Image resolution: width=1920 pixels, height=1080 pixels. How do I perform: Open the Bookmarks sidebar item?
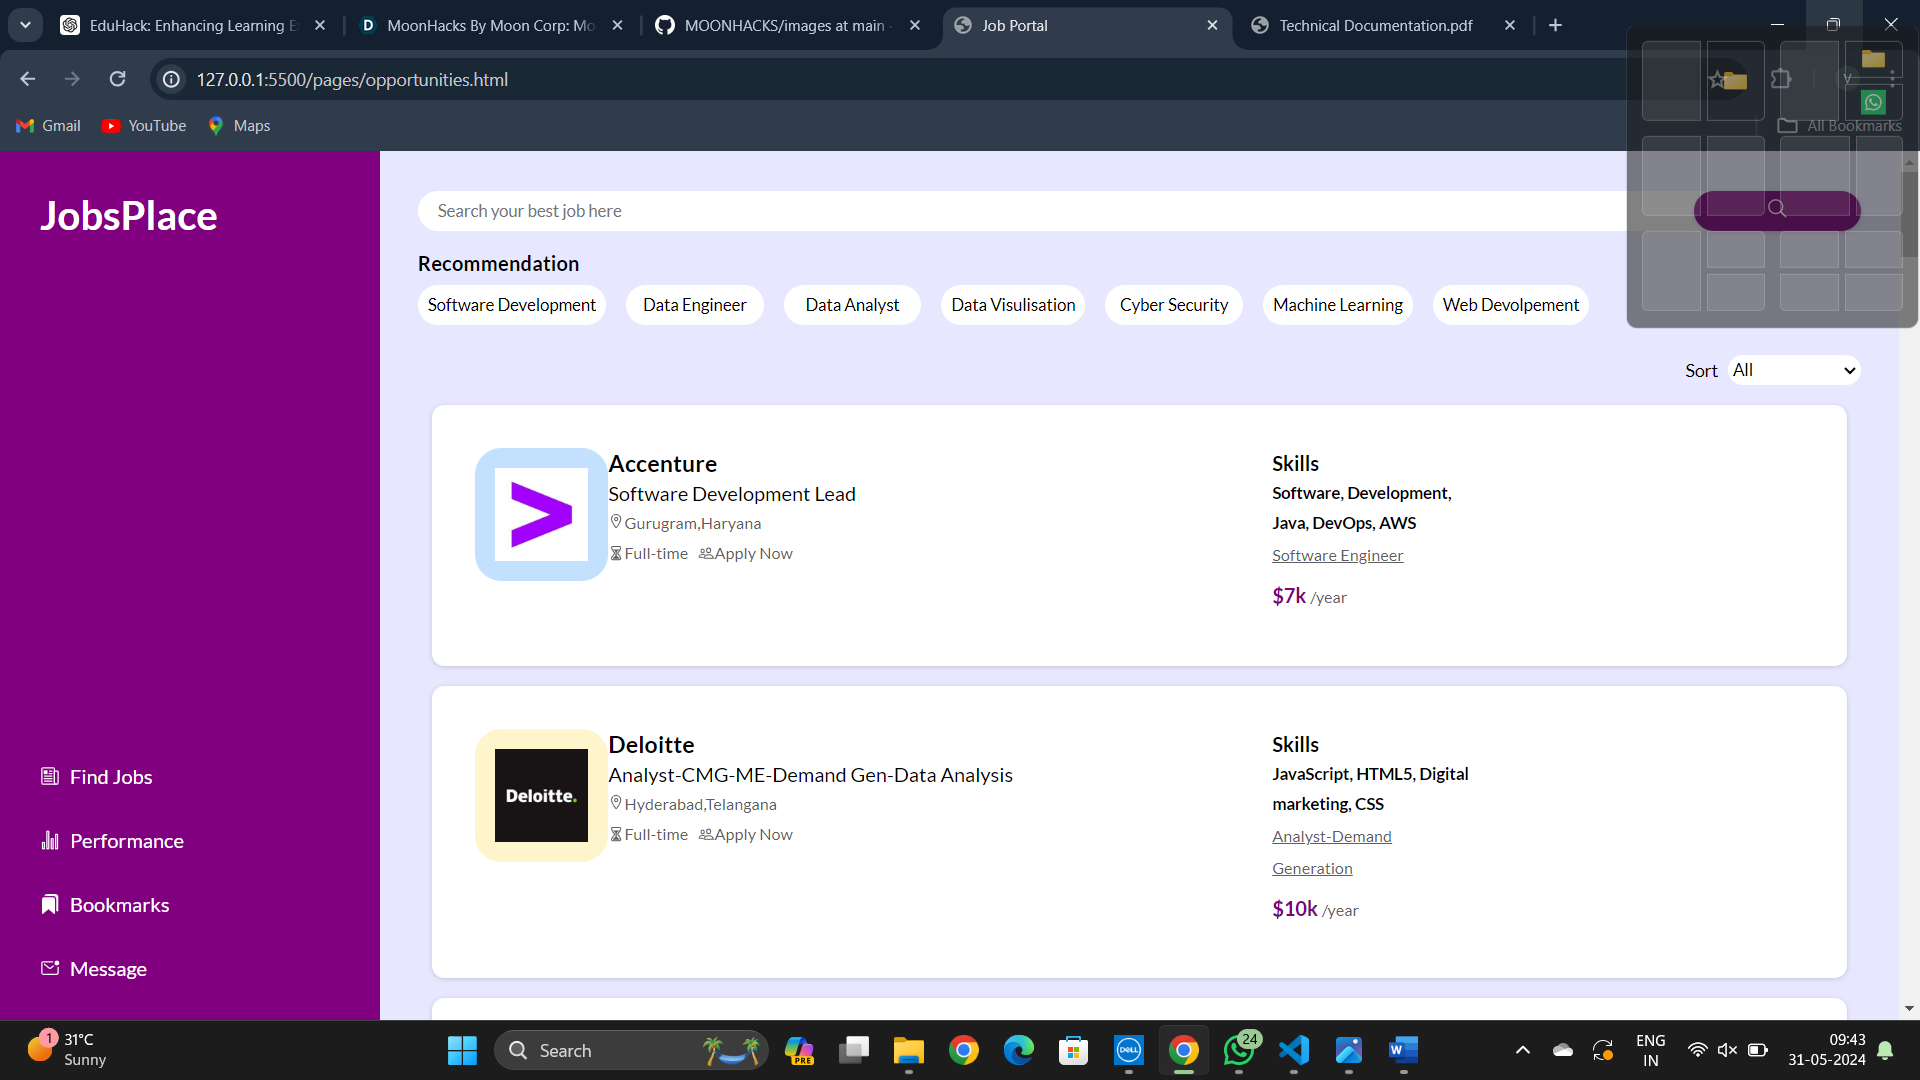[x=118, y=905]
